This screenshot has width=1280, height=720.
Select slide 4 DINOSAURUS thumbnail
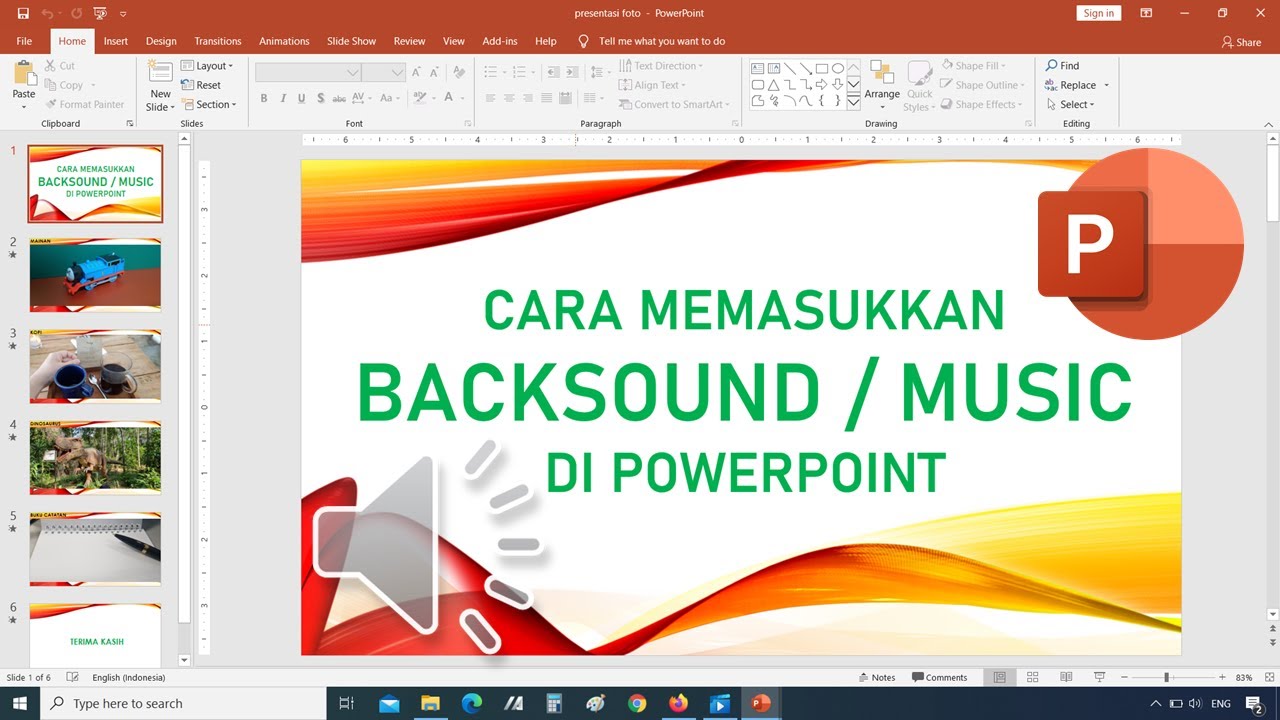click(95, 457)
